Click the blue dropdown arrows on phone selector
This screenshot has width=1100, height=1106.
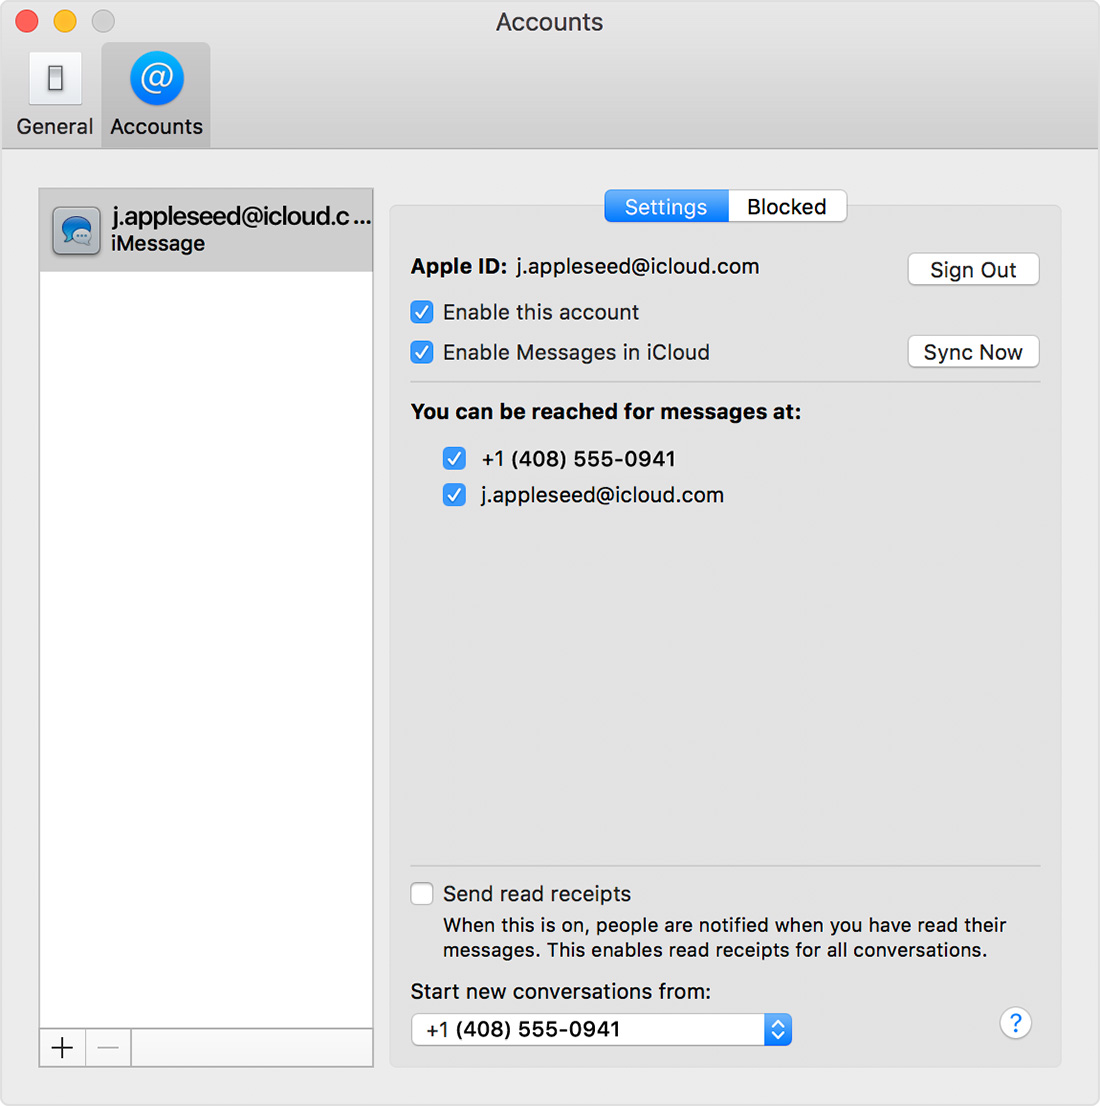[778, 1029]
